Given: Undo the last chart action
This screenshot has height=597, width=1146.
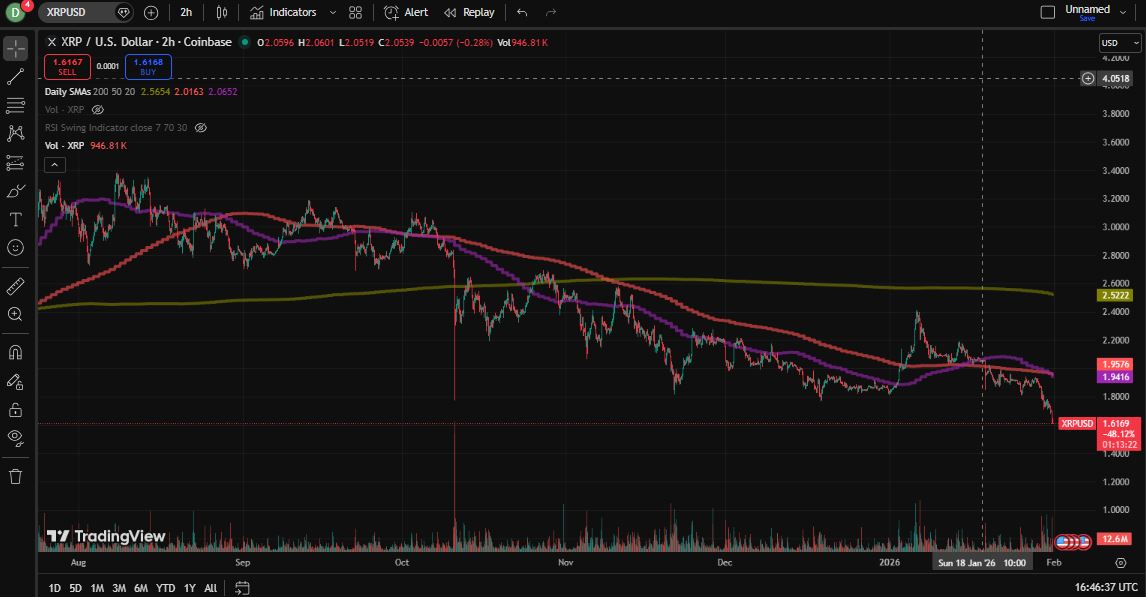Looking at the screenshot, I should pos(522,12).
